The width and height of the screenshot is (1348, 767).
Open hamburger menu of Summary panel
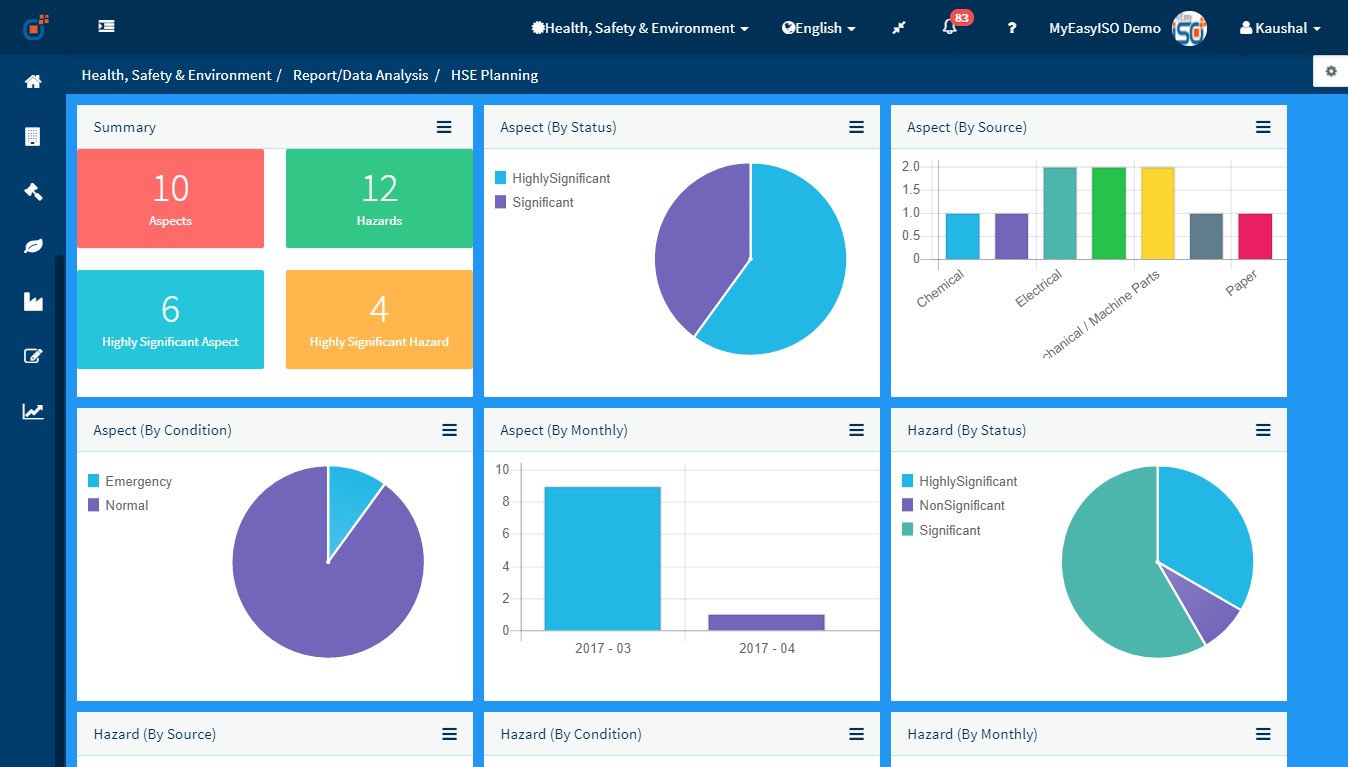444,127
